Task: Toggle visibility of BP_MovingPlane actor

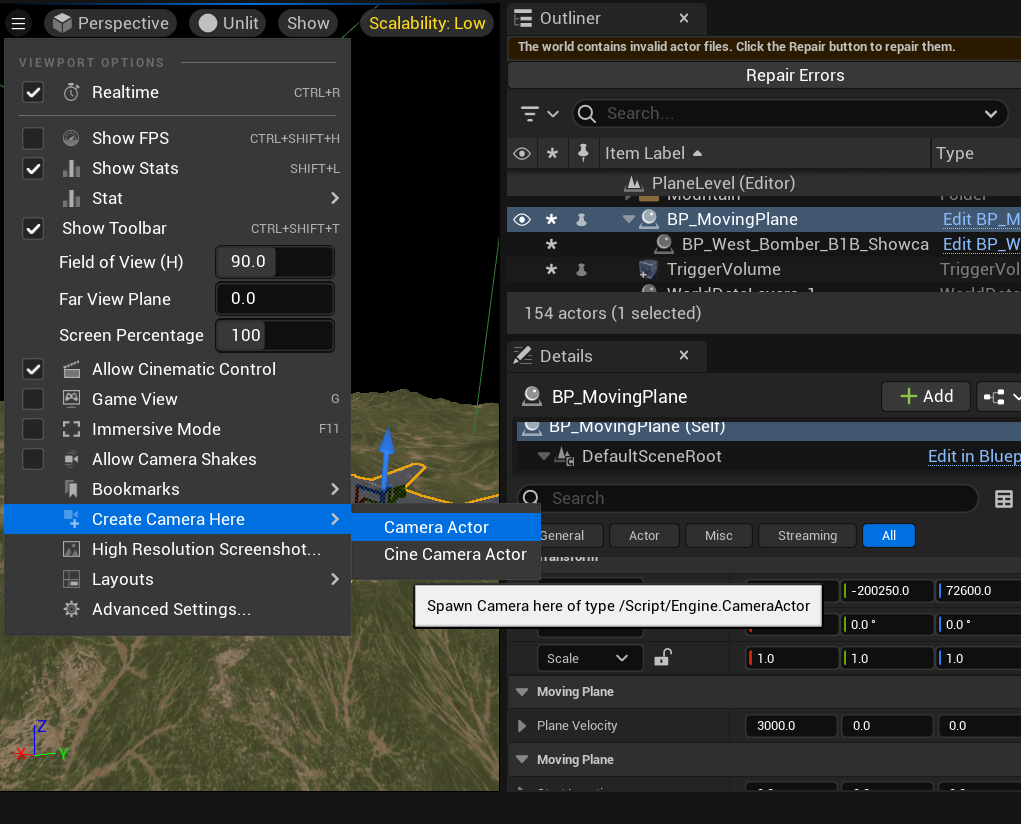Action: pos(522,220)
